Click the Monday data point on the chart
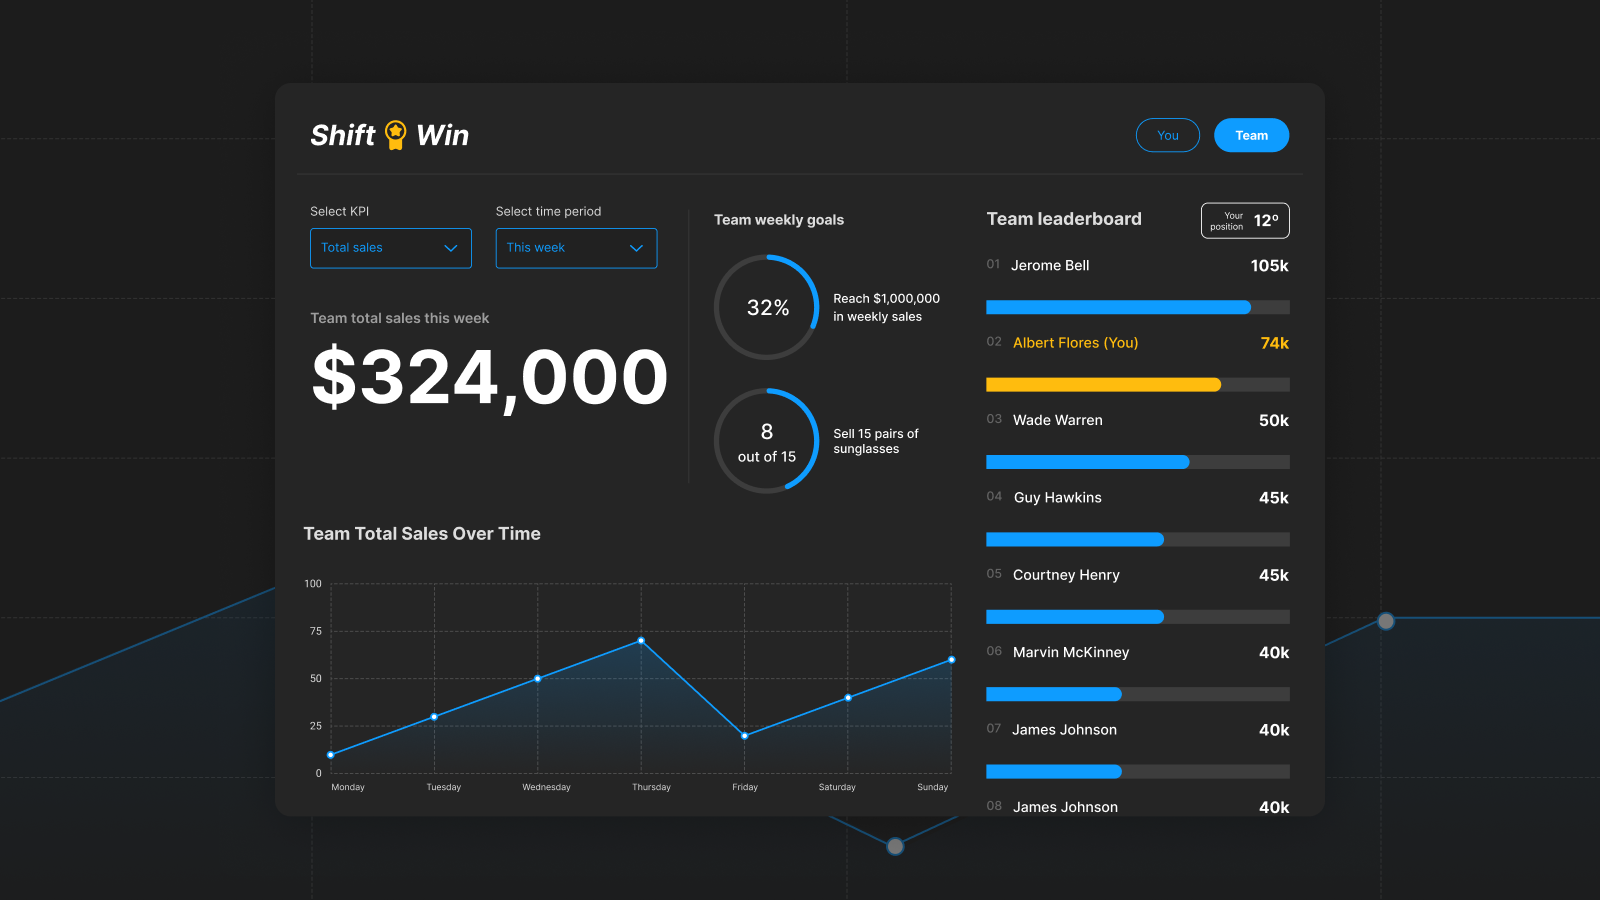The image size is (1600, 900). pos(331,755)
